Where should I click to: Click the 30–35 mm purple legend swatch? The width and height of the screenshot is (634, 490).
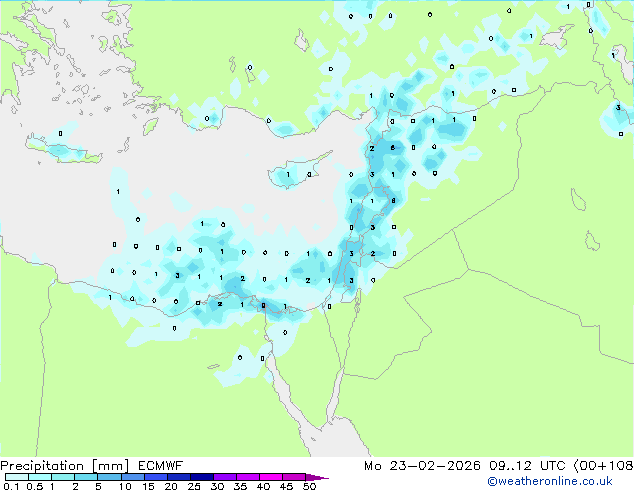coord(224,477)
